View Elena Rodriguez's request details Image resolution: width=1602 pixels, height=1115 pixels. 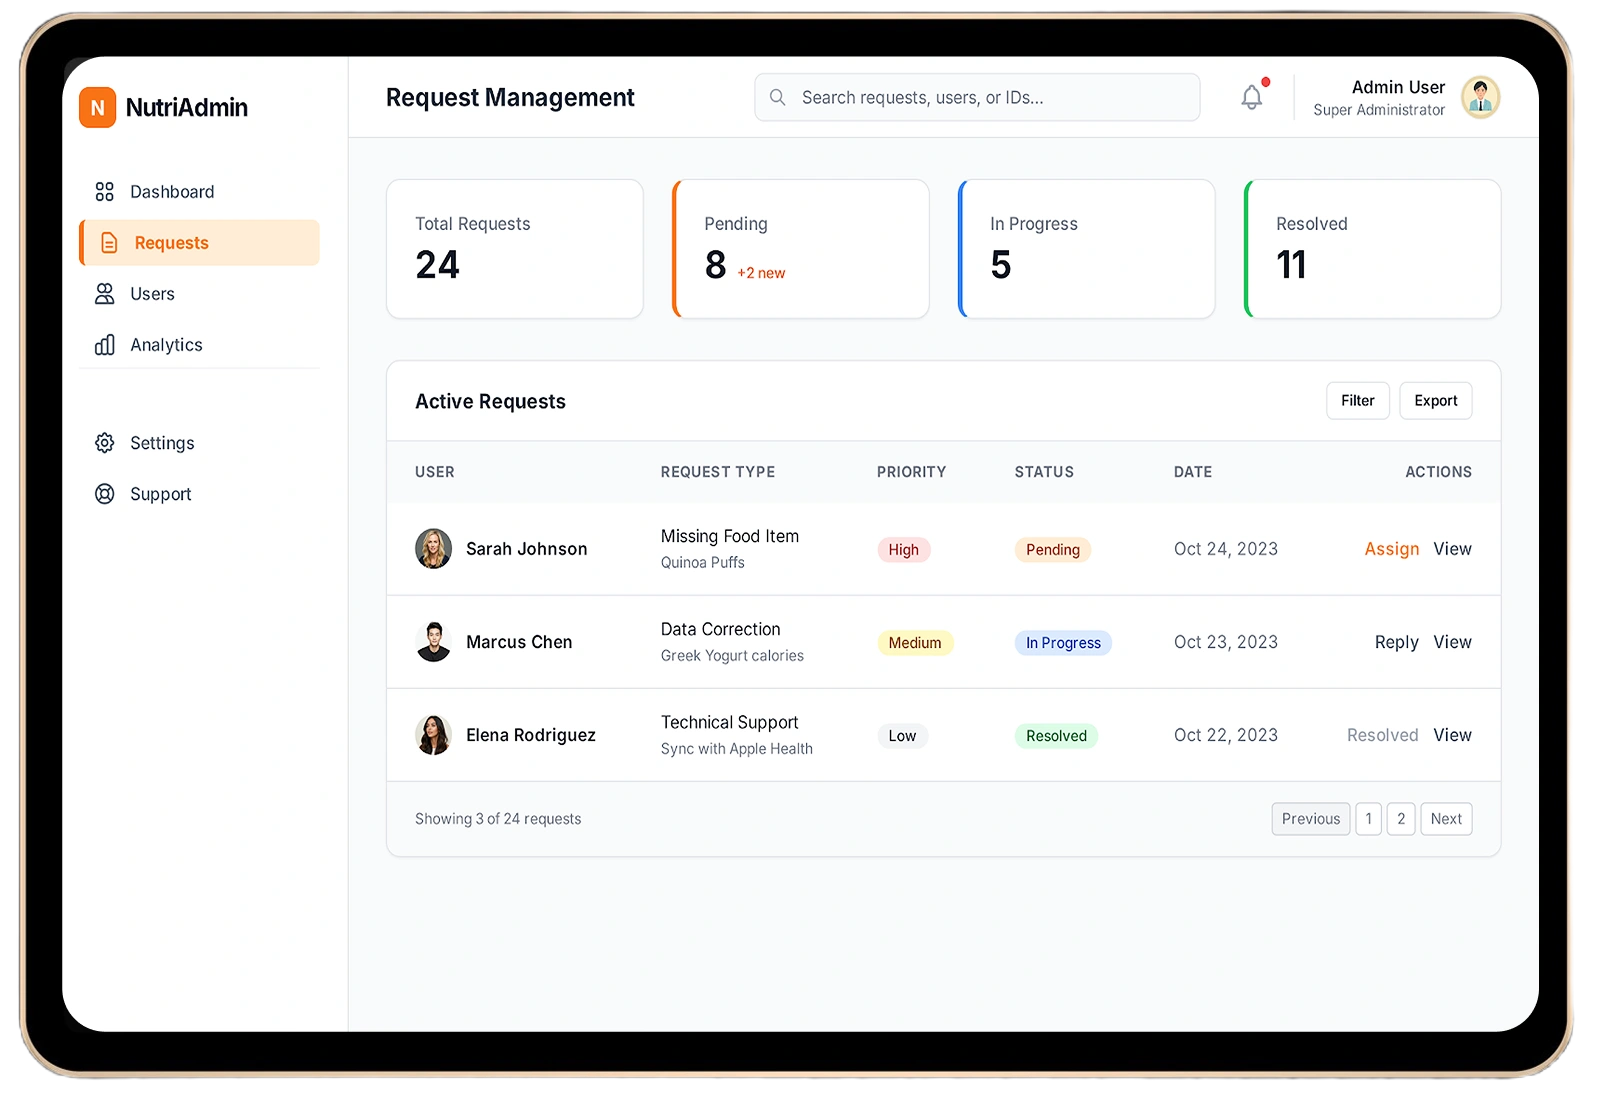coord(1452,735)
